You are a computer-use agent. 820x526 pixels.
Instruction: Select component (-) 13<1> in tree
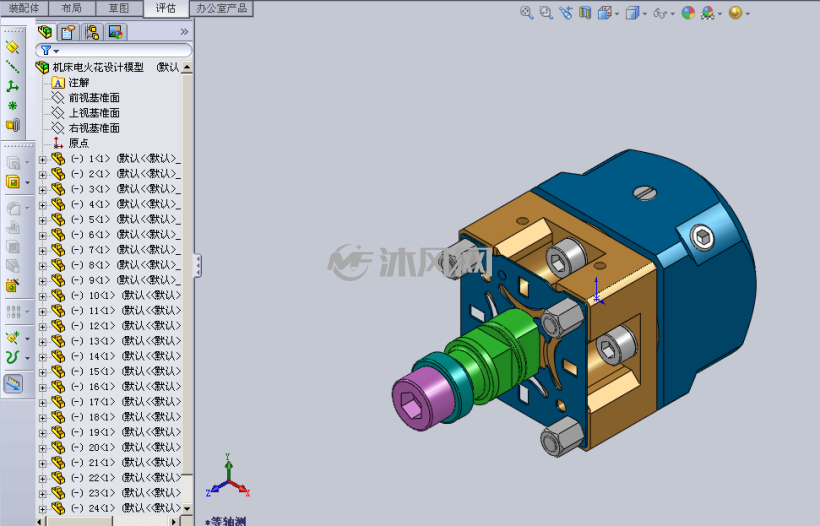coord(126,340)
